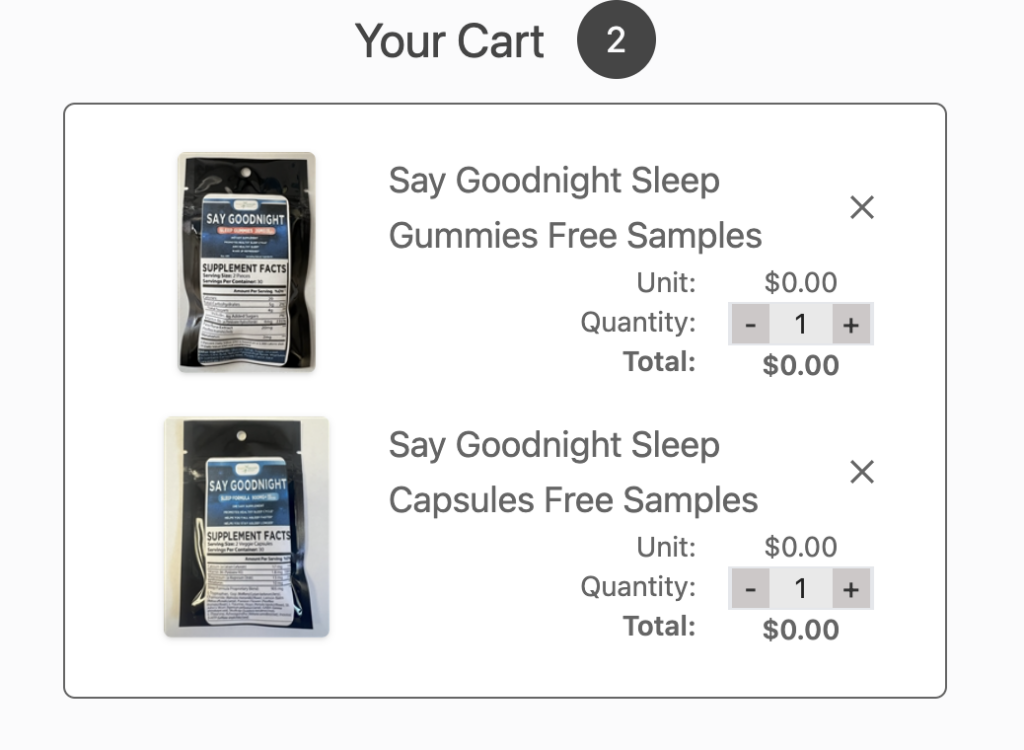Click the Your Cart heading
1024x750 pixels.
click(450, 42)
